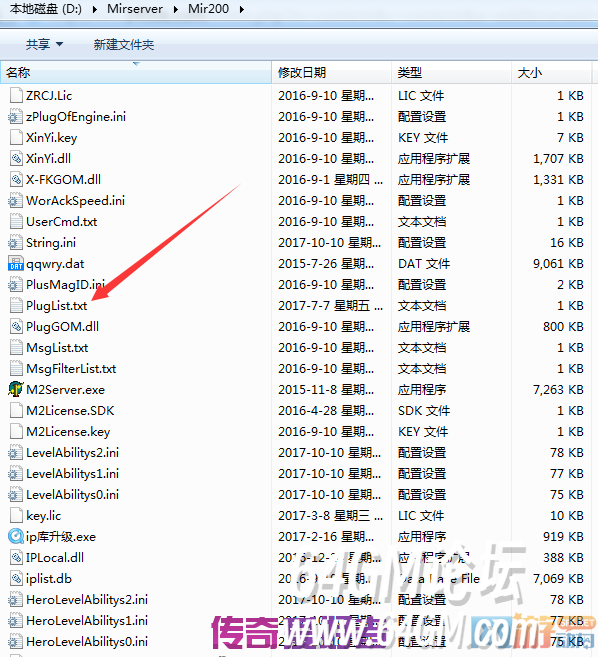Select the M2Server.exe application icon
The image size is (598, 657).
pyautogui.click(x=16, y=389)
